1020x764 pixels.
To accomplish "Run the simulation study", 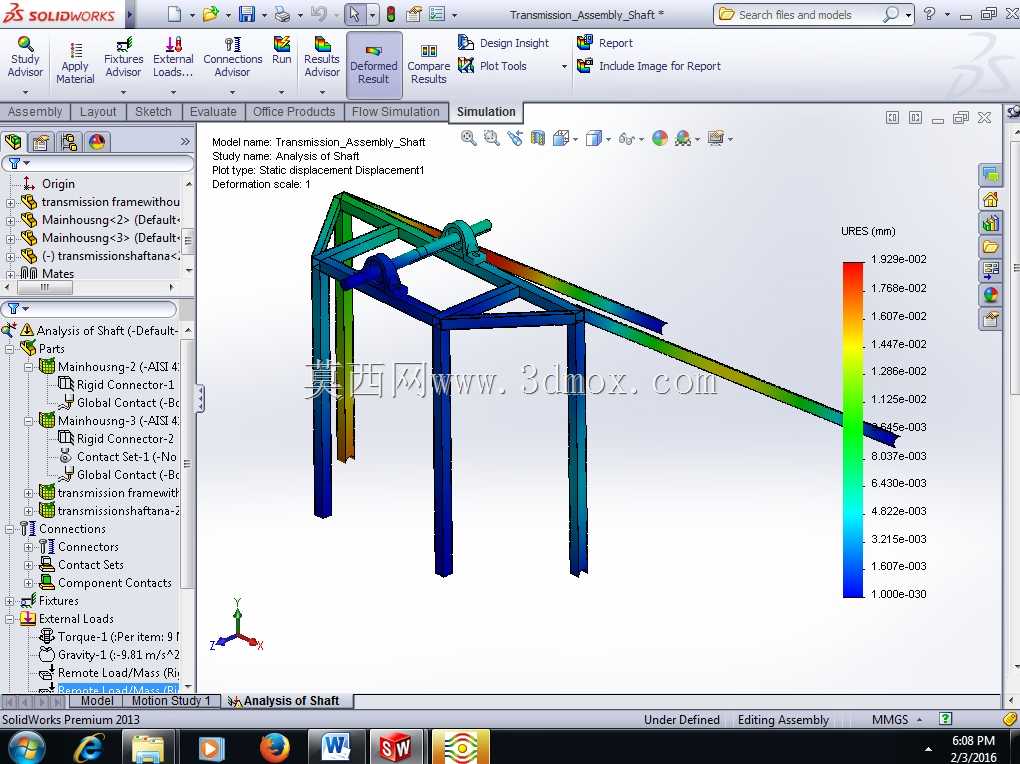I will pyautogui.click(x=282, y=51).
